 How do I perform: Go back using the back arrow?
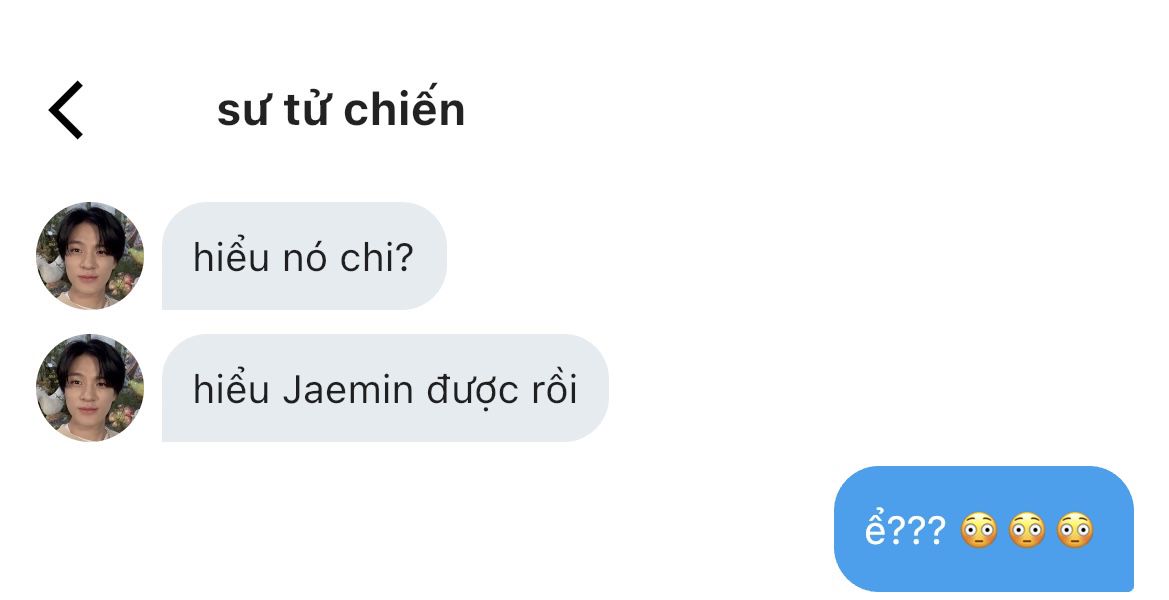point(66,110)
